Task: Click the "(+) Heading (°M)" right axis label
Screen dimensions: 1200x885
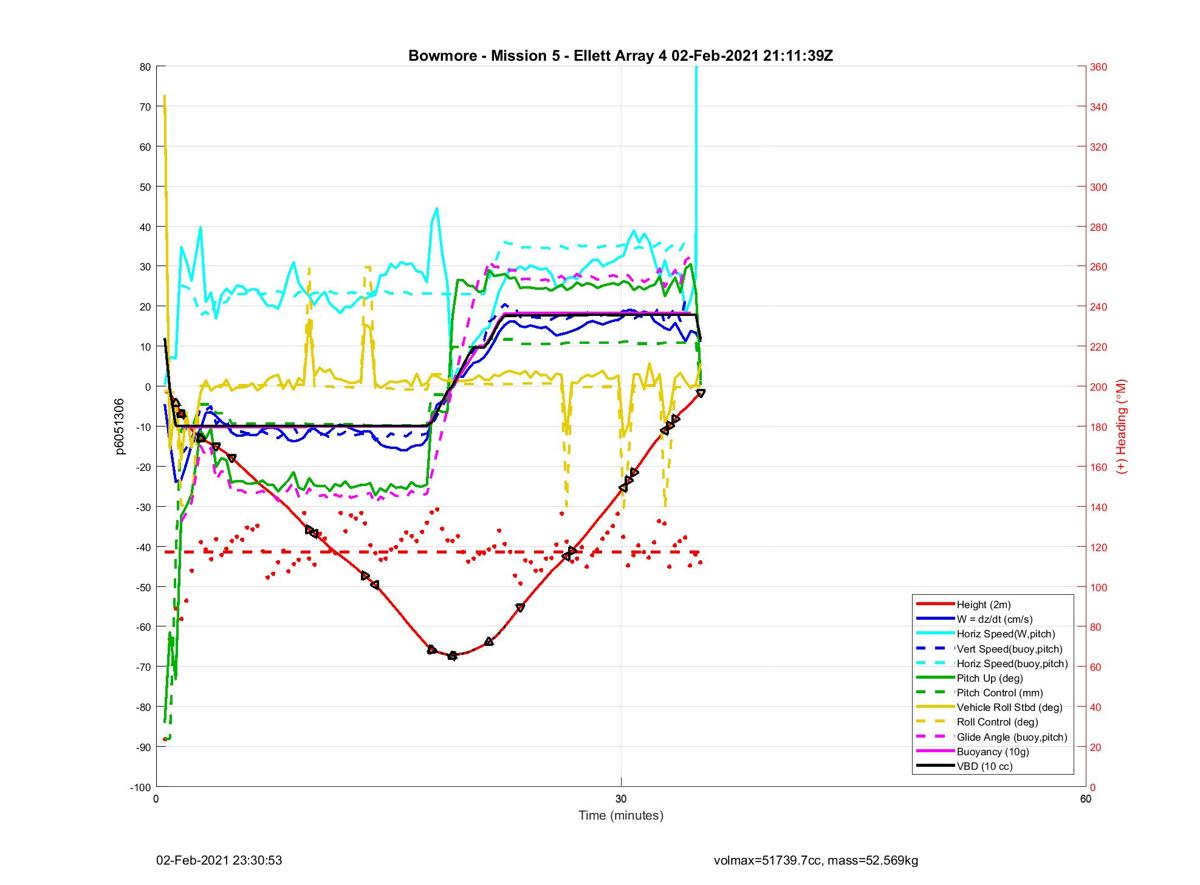Action: coord(1121,427)
